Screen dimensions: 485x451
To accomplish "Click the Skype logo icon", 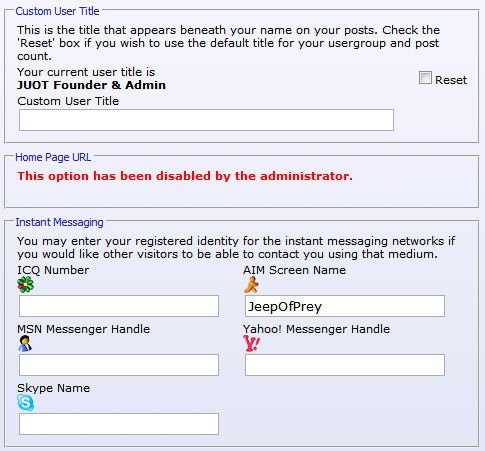I will tap(26, 403).
